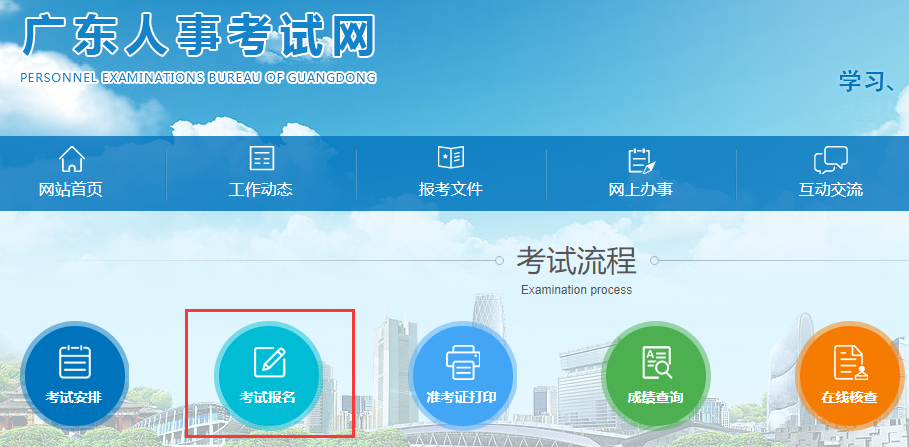This screenshot has height=447, width=909.
Task: Click the 考试报名 text label
Action: click(x=268, y=398)
